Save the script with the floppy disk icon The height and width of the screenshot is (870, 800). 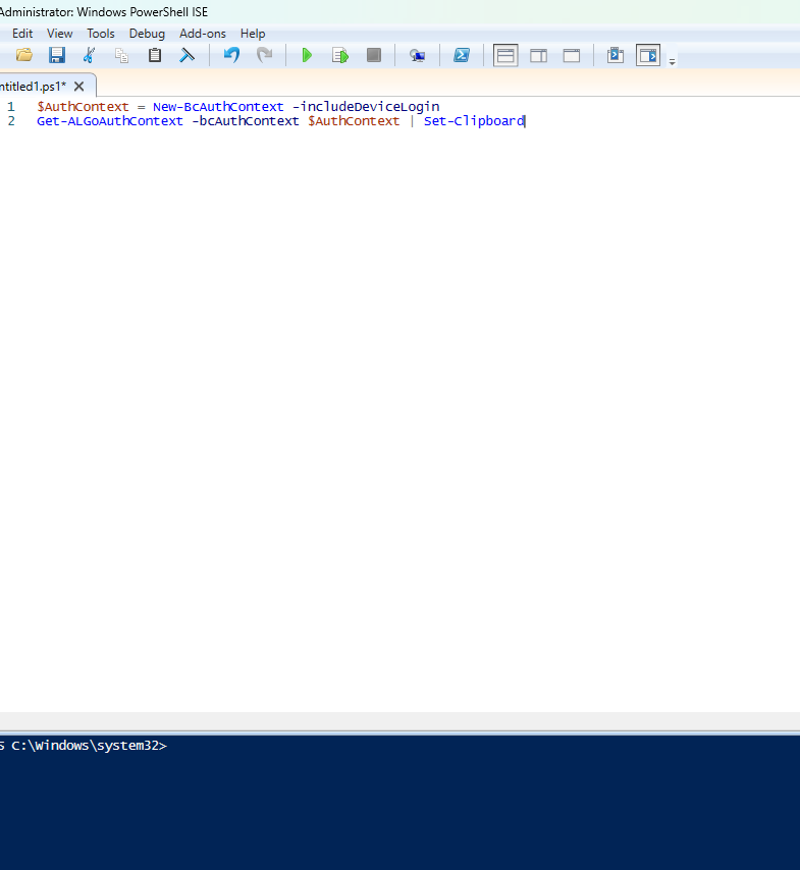57,55
